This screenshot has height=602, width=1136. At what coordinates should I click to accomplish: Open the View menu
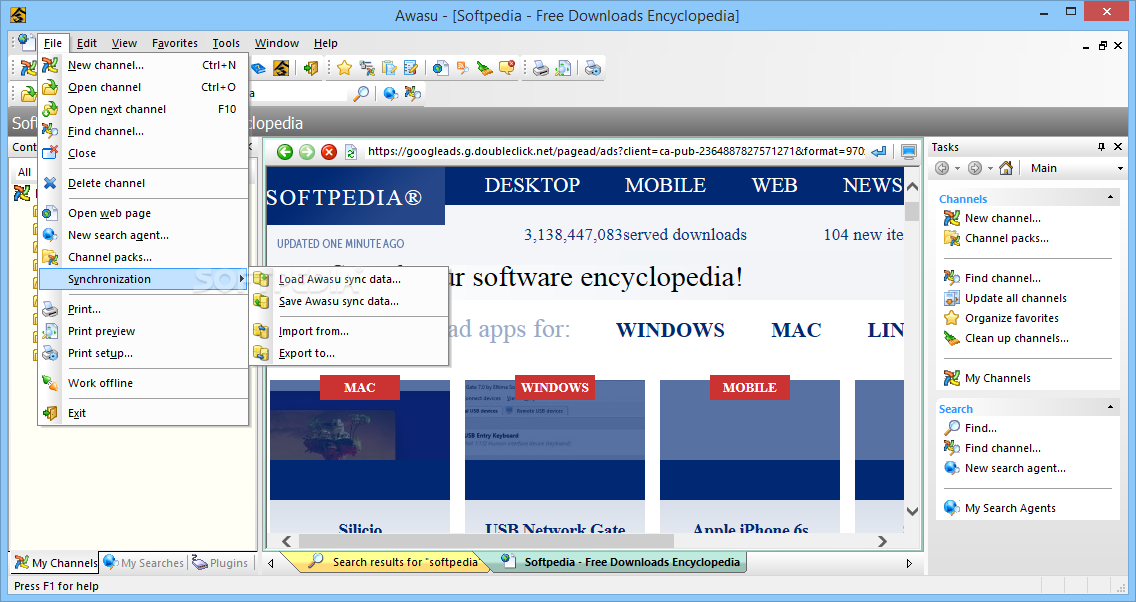[124, 43]
